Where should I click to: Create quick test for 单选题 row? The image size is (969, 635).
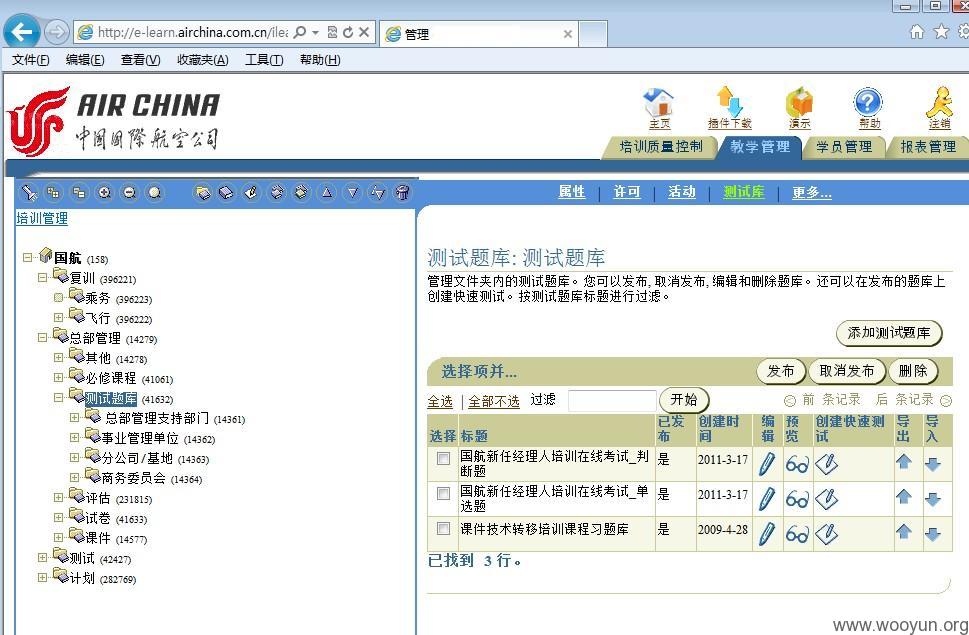click(x=826, y=498)
